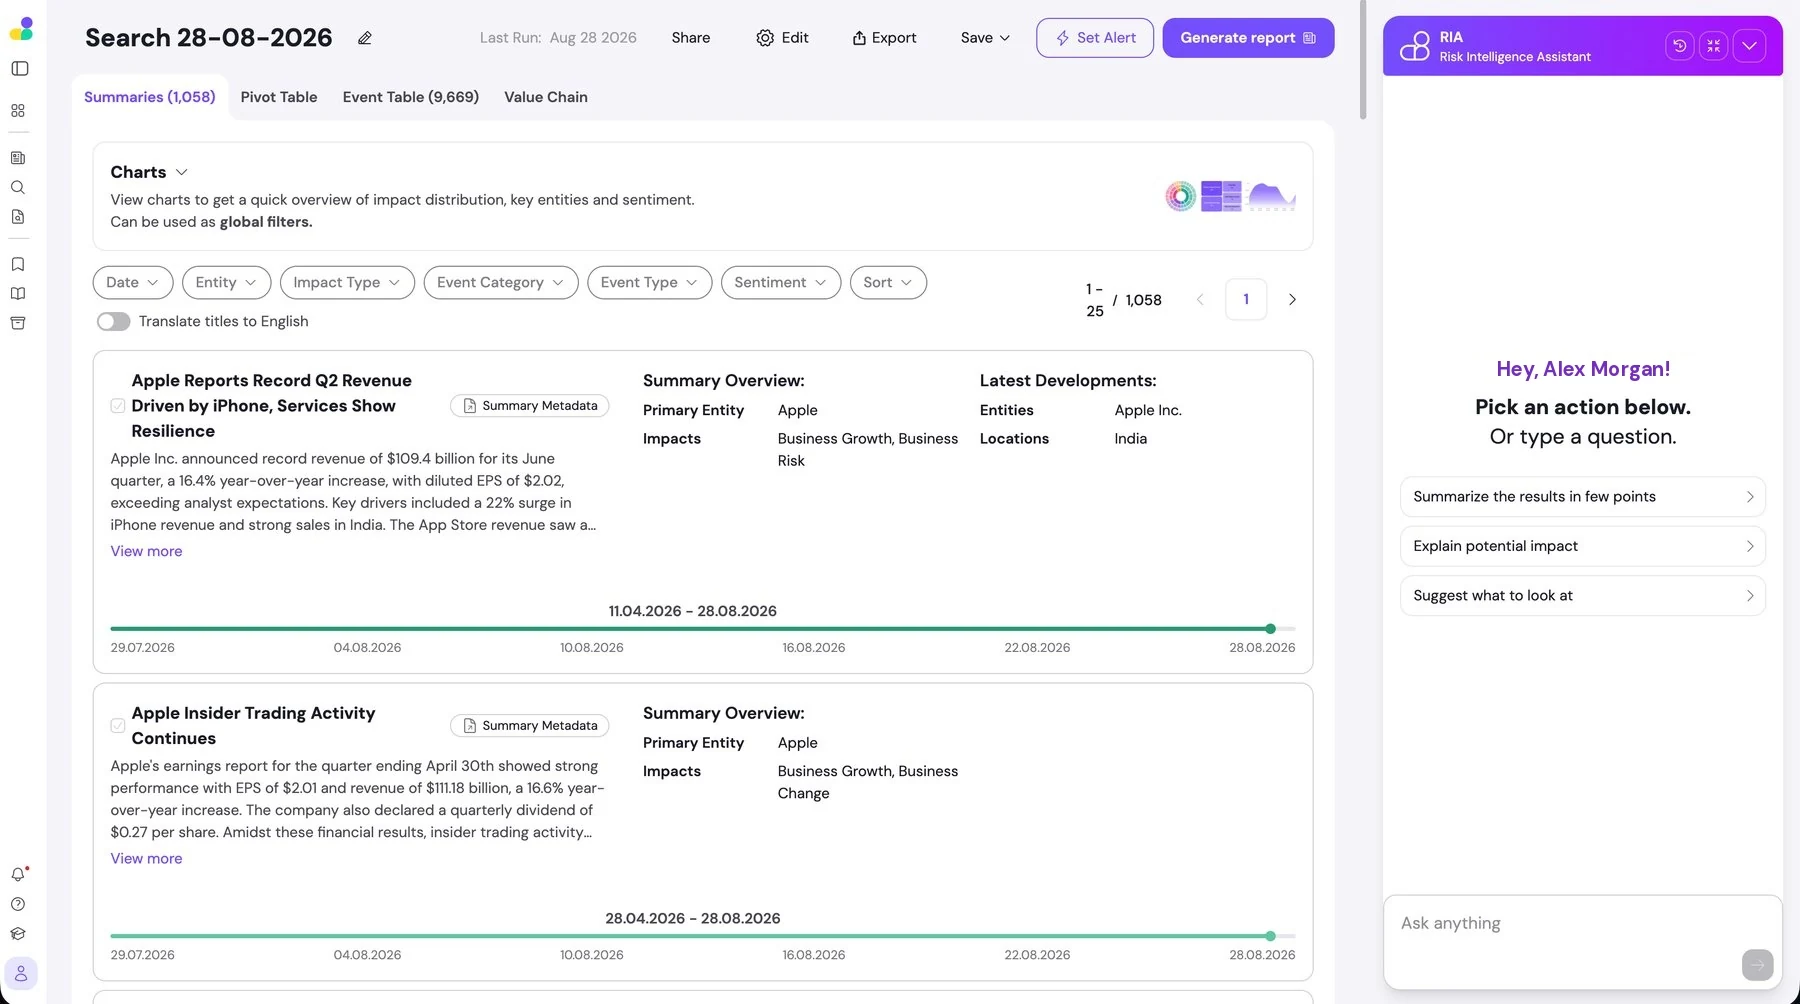This screenshot has width=1800, height=1004.
Task: Open the Entity filter dropdown
Action: click(226, 283)
